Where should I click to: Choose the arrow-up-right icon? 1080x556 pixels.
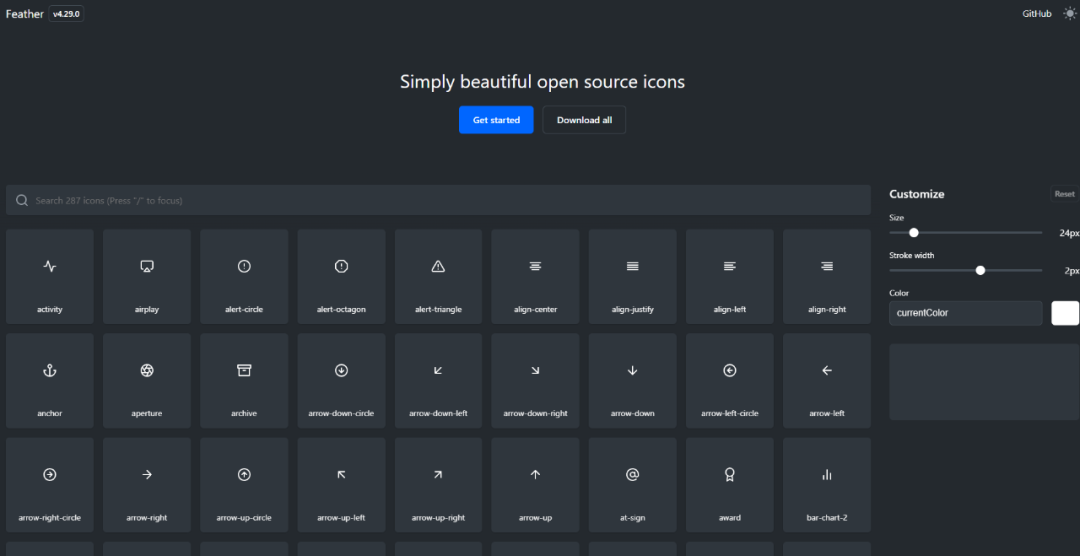(438, 484)
